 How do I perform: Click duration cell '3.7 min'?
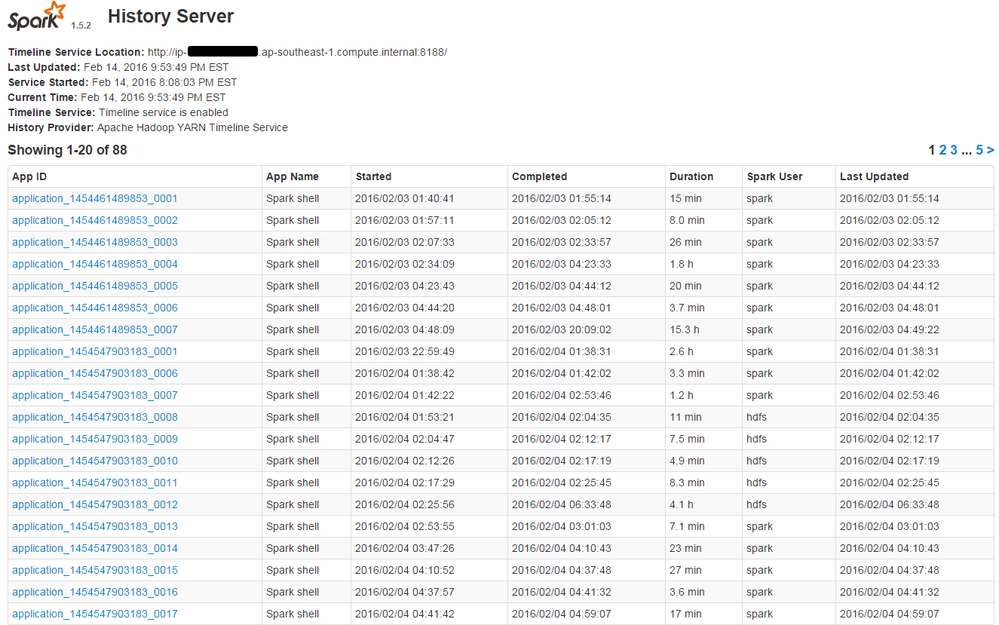pyautogui.click(x=687, y=308)
